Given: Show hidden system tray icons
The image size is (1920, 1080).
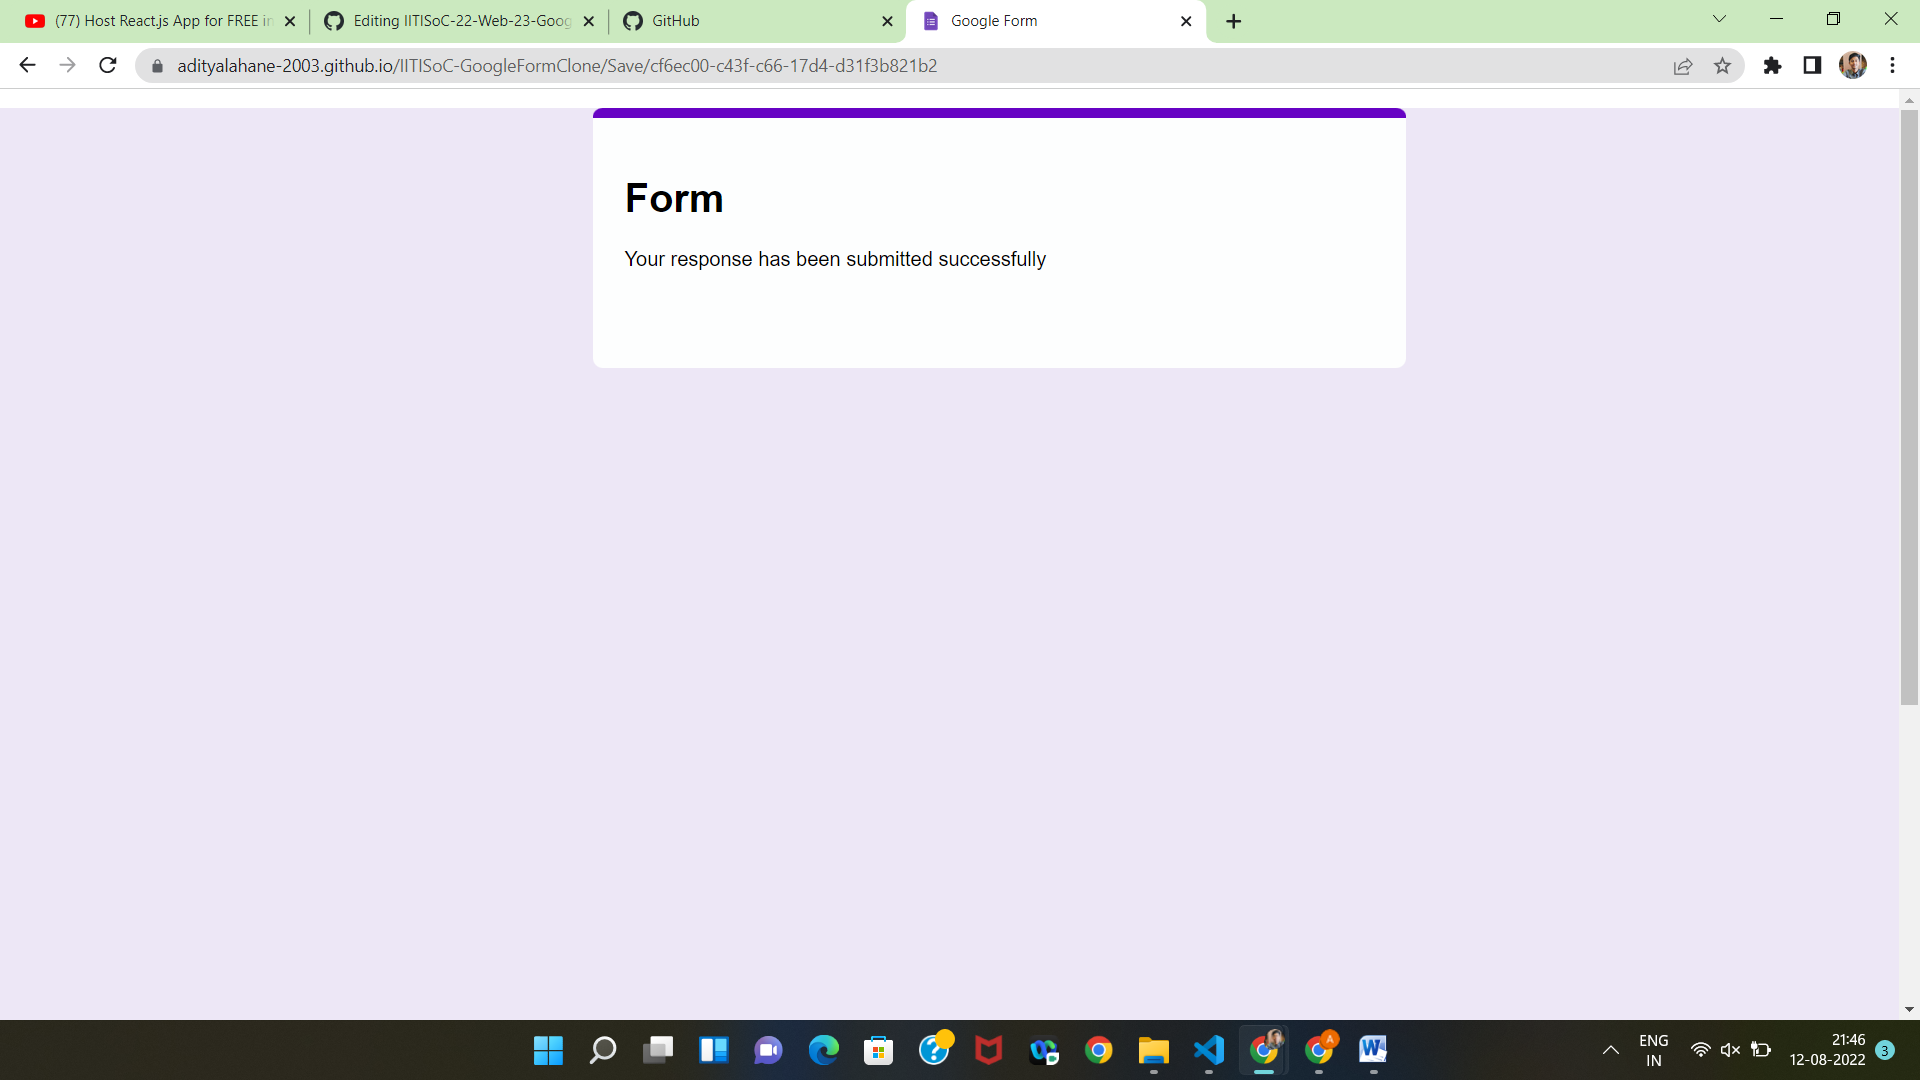Looking at the screenshot, I should (1610, 1050).
